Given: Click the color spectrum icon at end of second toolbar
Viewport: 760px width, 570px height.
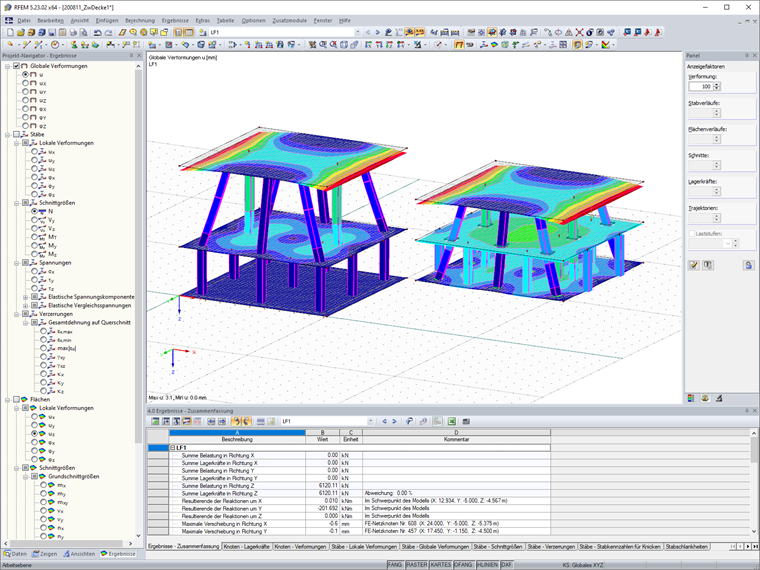Looking at the screenshot, I should click(605, 45).
